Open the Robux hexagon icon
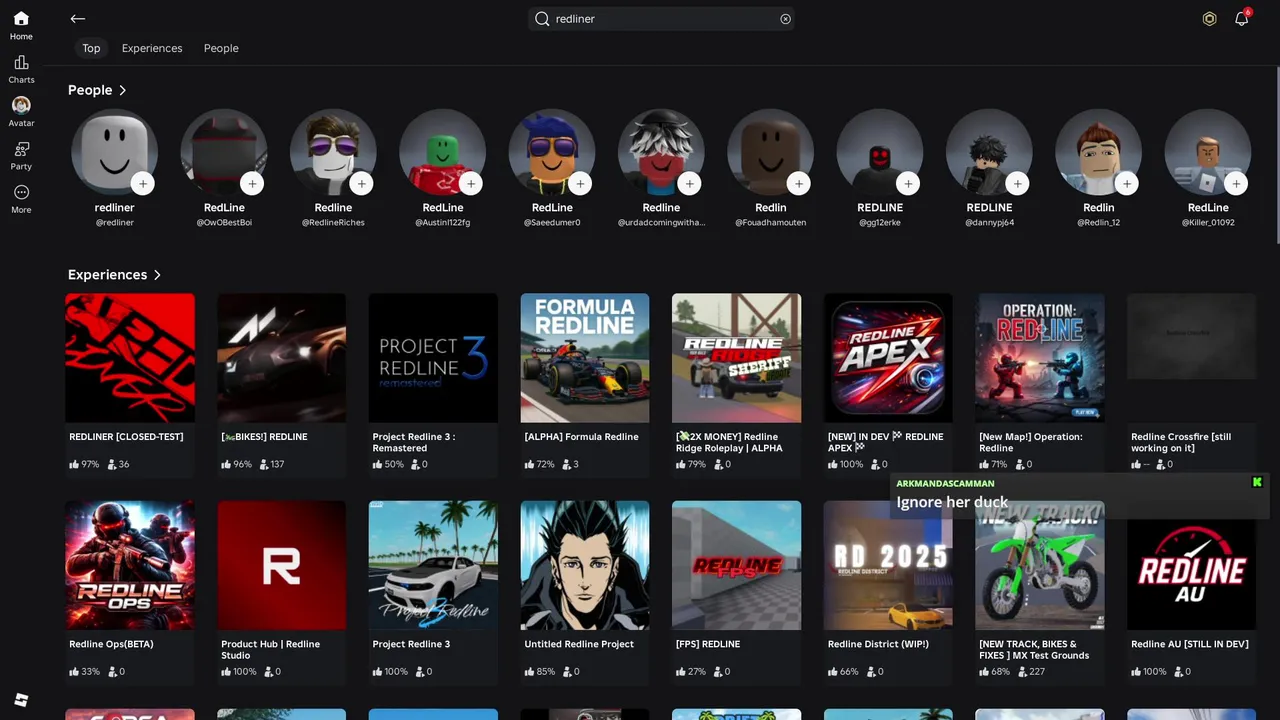 pos(1209,19)
